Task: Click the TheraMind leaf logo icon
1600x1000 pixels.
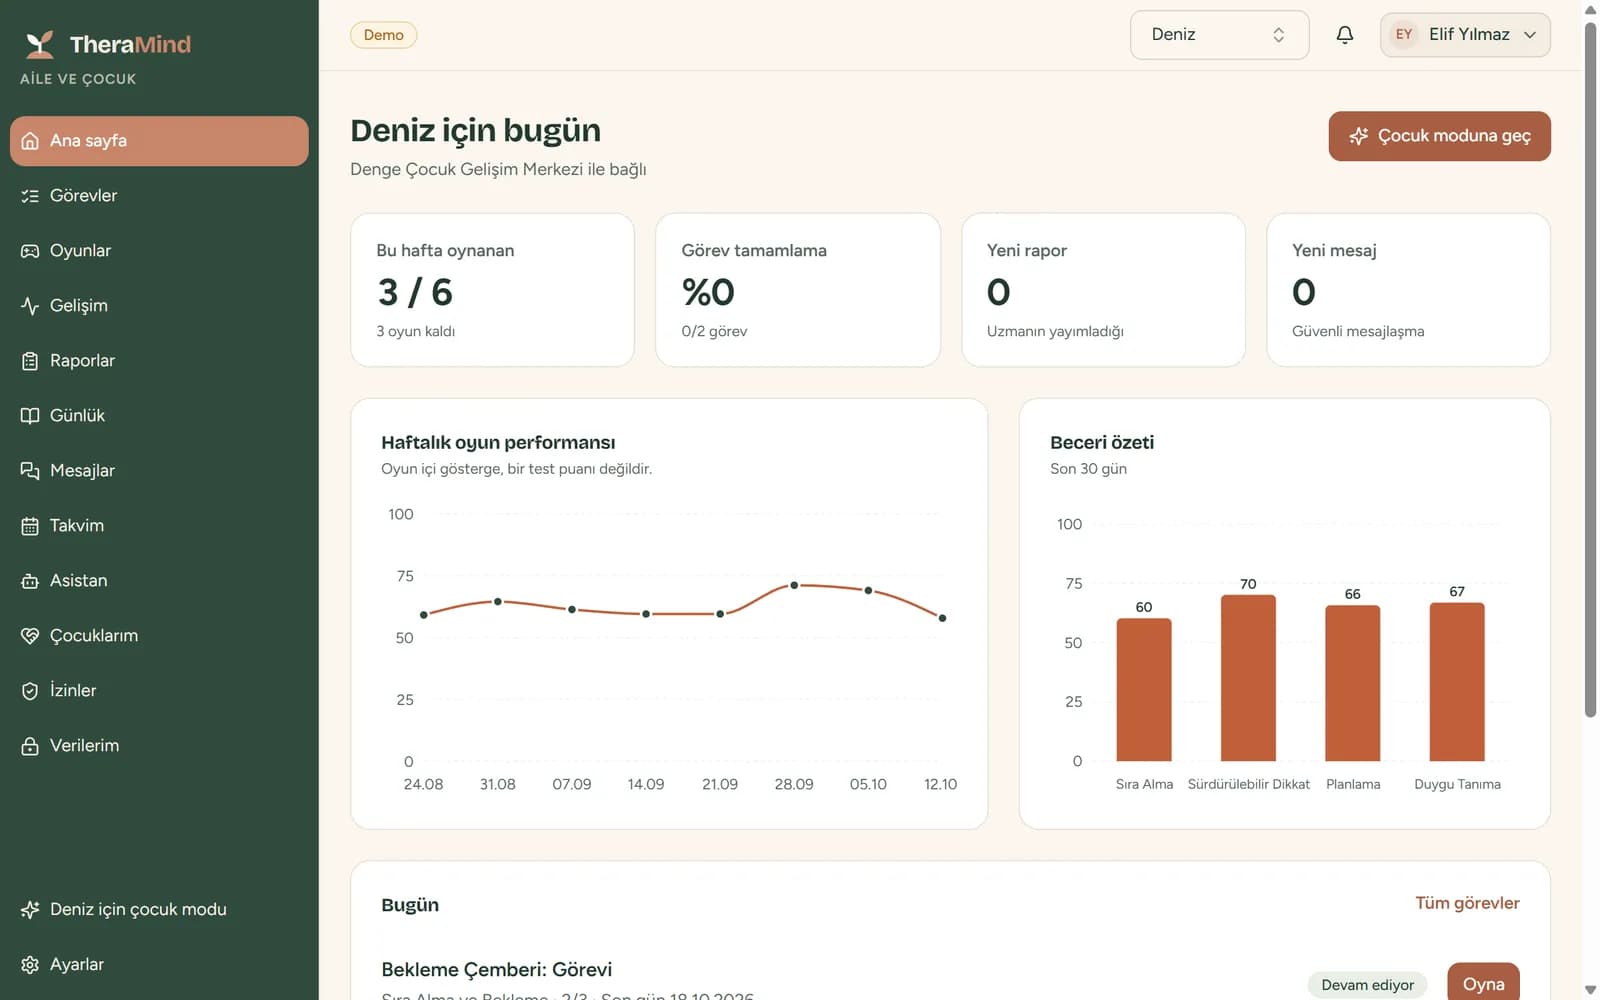Action: click(x=40, y=44)
